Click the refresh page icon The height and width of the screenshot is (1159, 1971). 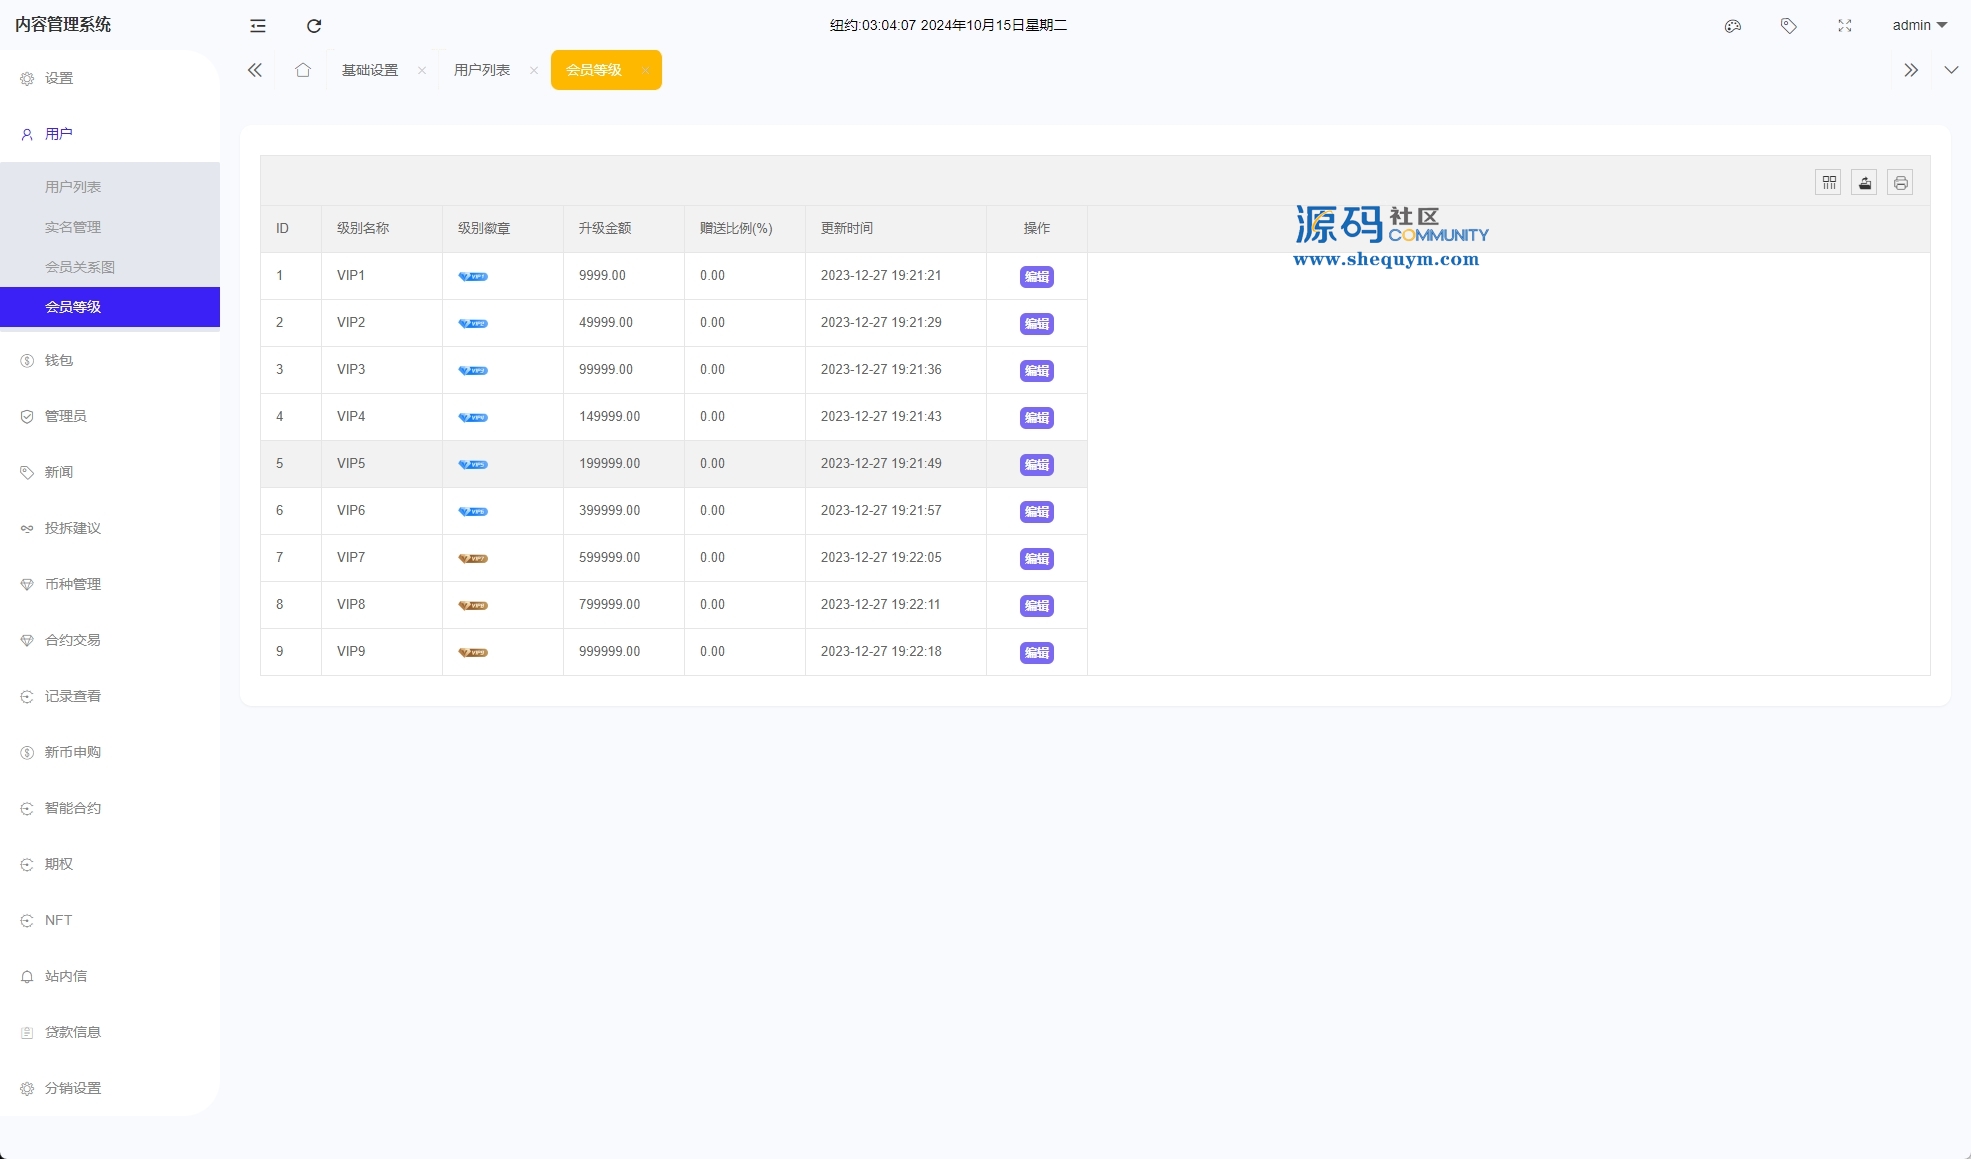click(314, 26)
